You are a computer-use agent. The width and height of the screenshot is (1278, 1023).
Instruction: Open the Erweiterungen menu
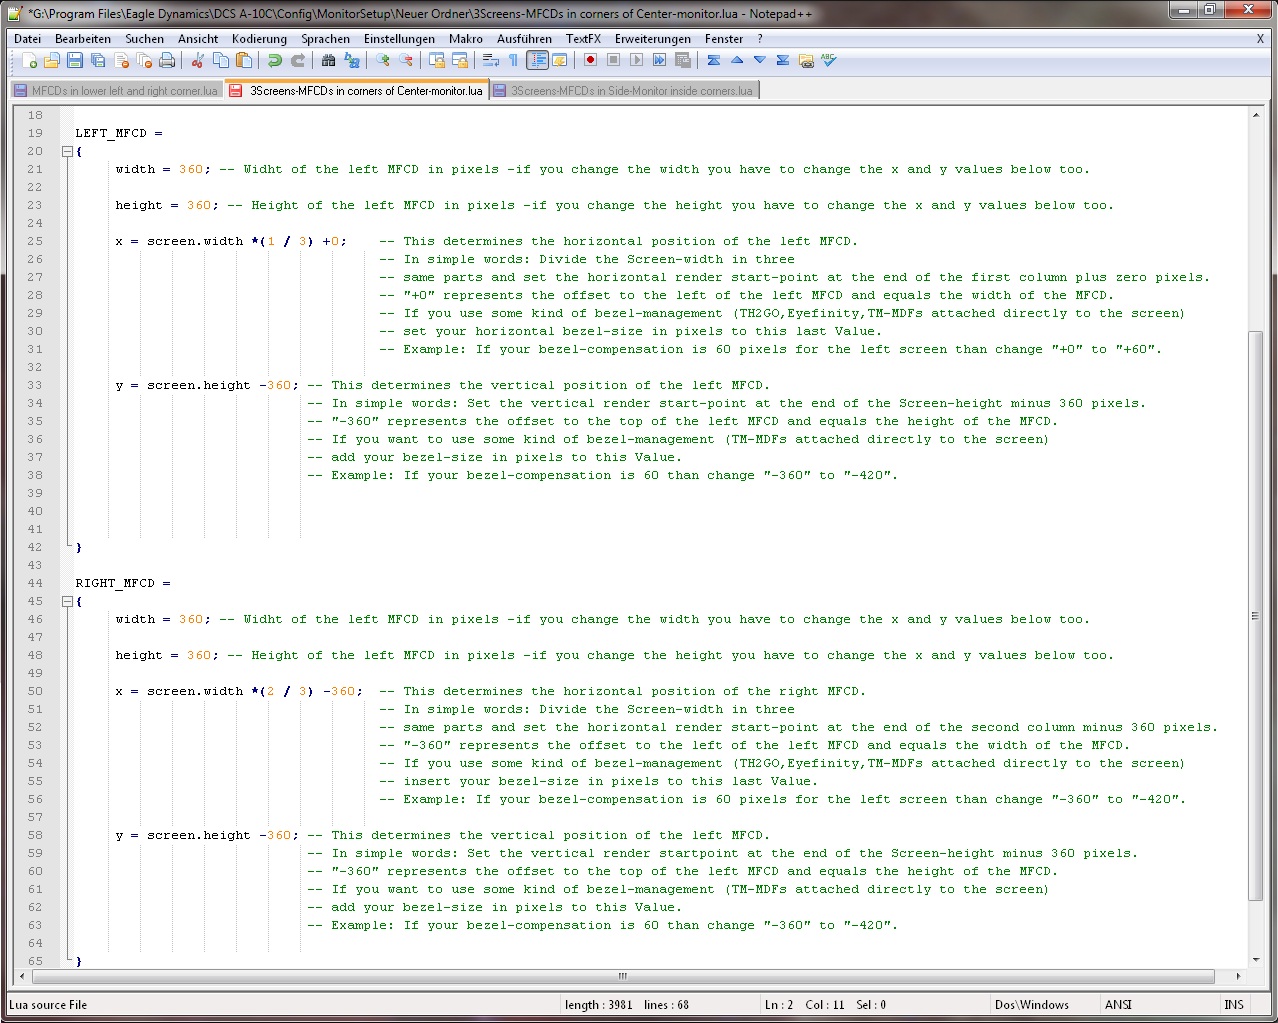coord(653,39)
